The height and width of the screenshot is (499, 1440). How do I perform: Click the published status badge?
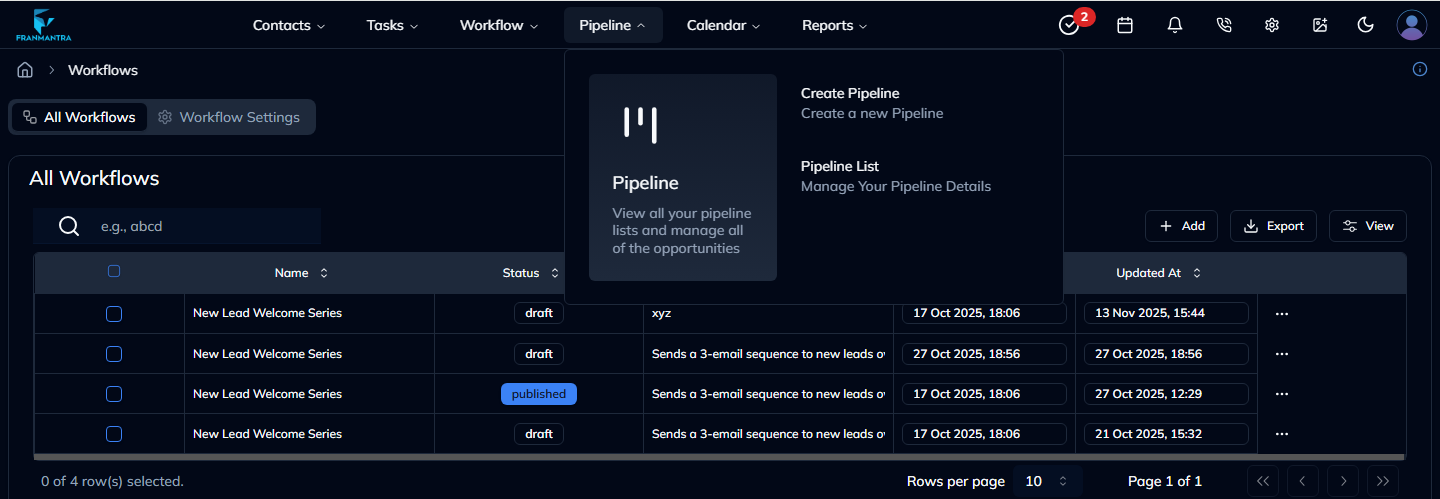tap(539, 394)
